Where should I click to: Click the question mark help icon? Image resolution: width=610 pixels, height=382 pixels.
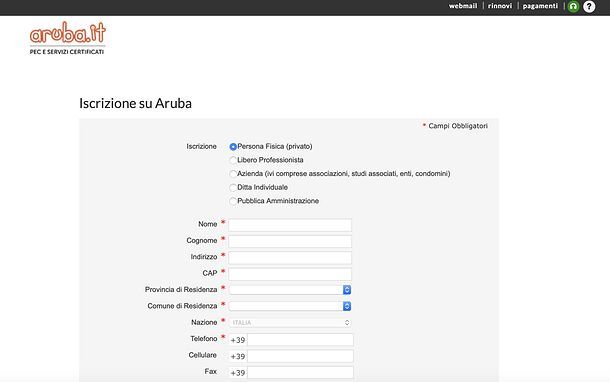(x=589, y=6)
